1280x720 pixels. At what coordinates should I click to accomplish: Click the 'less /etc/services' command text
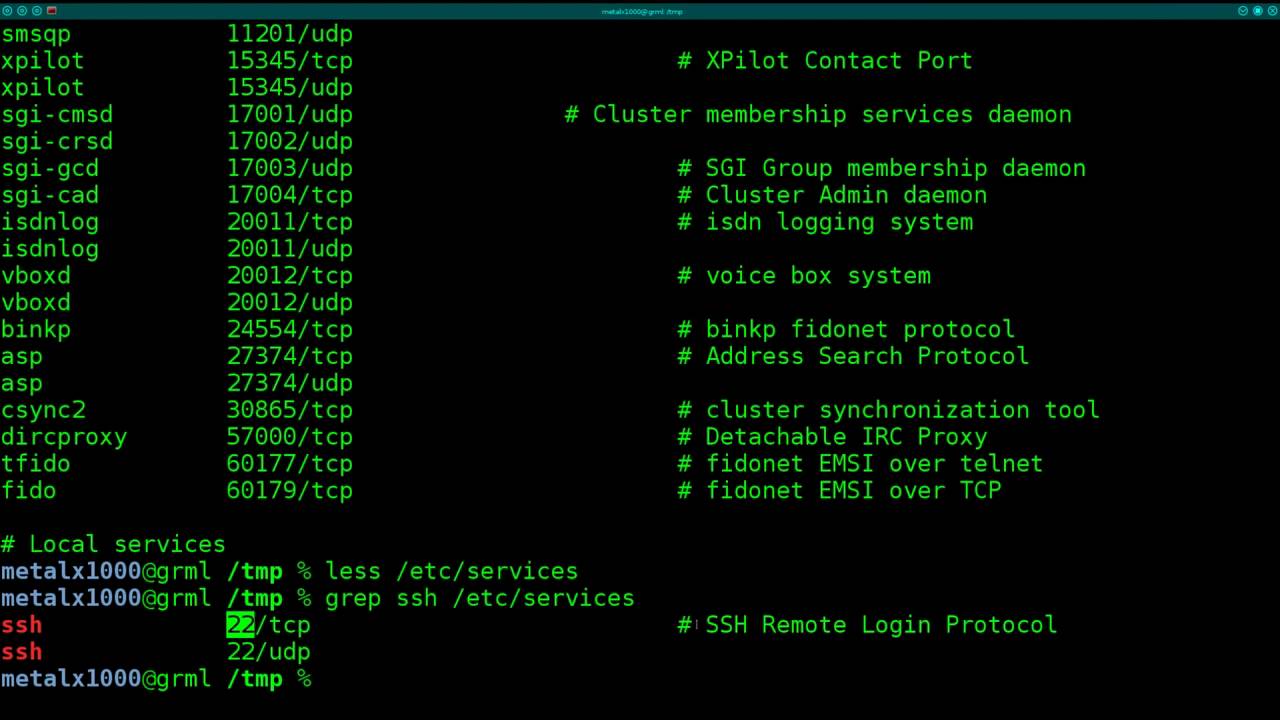point(451,571)
